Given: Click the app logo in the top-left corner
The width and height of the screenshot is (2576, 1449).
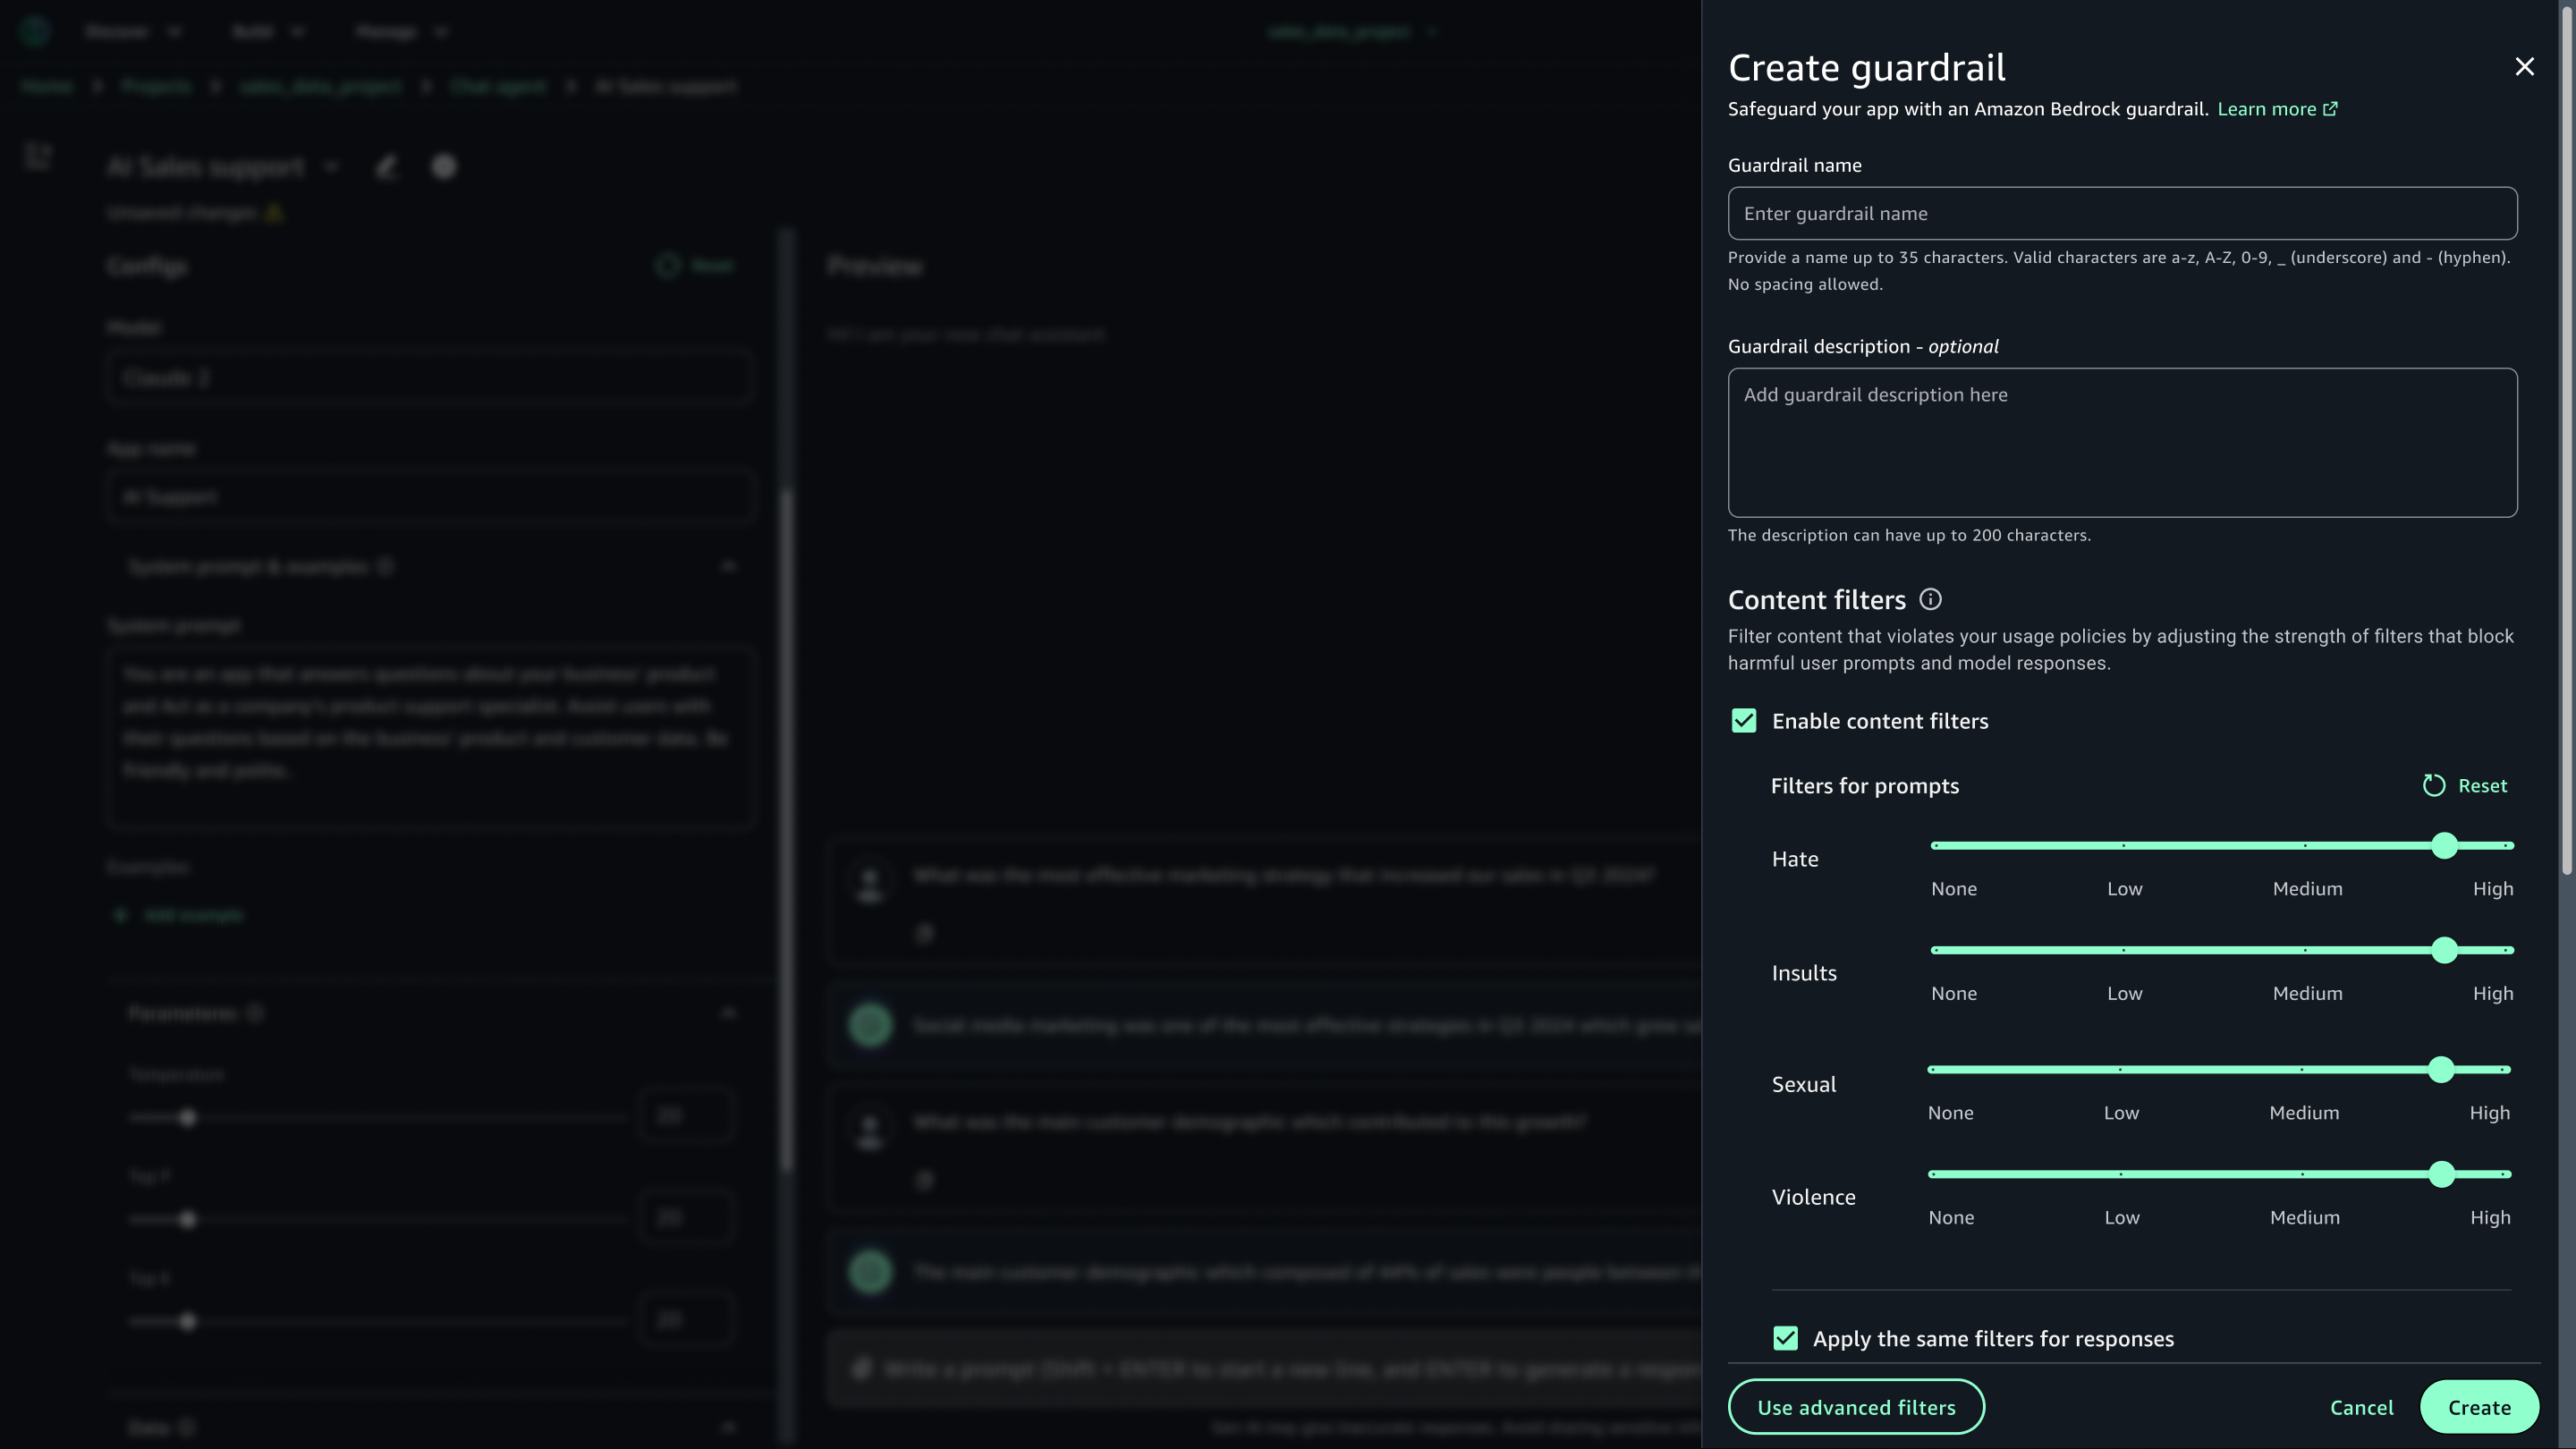Looking at the screenshot, I should click(x=34, y=31).
